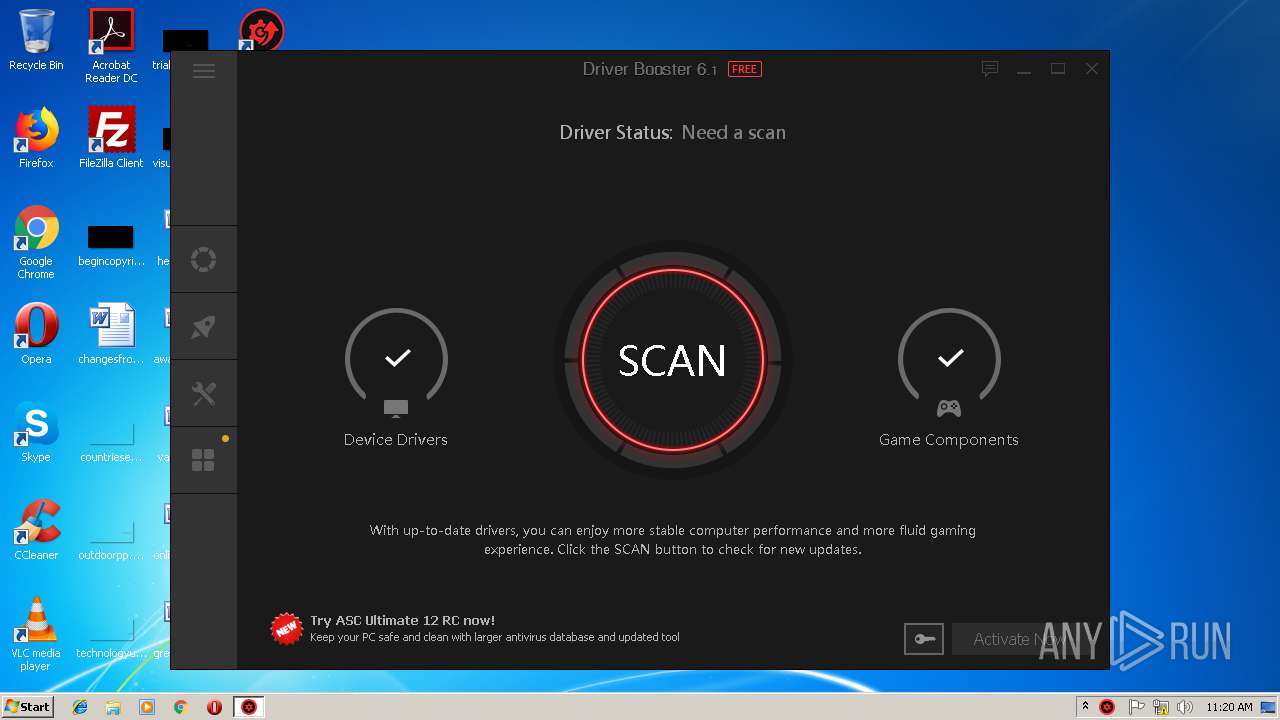This screenshot has width=1280, height=720.
Task: Open the Driver Booster desktop shortcut
Action: coord(262,32)
